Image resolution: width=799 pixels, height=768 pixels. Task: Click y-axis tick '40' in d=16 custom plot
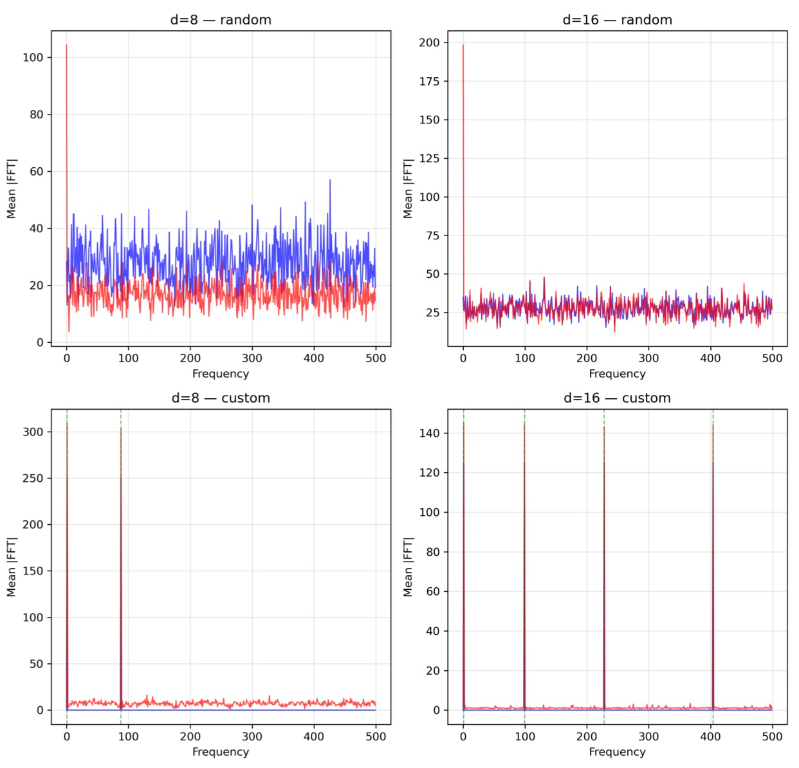coord(433,631)
